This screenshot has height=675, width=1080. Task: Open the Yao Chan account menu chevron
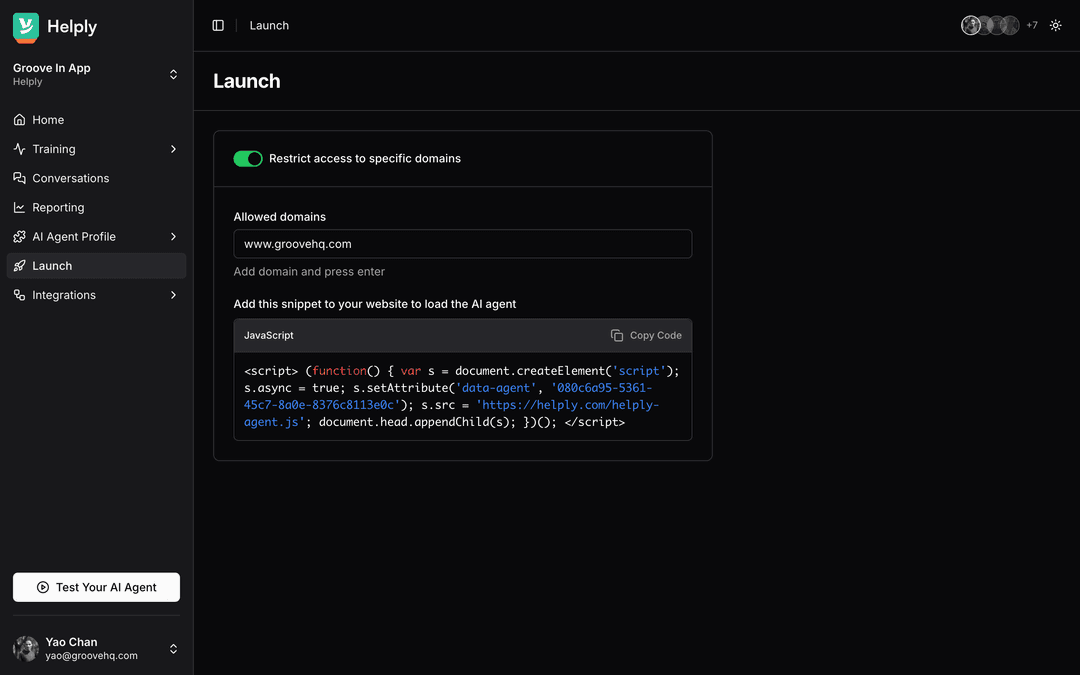(x=174, y=649)
